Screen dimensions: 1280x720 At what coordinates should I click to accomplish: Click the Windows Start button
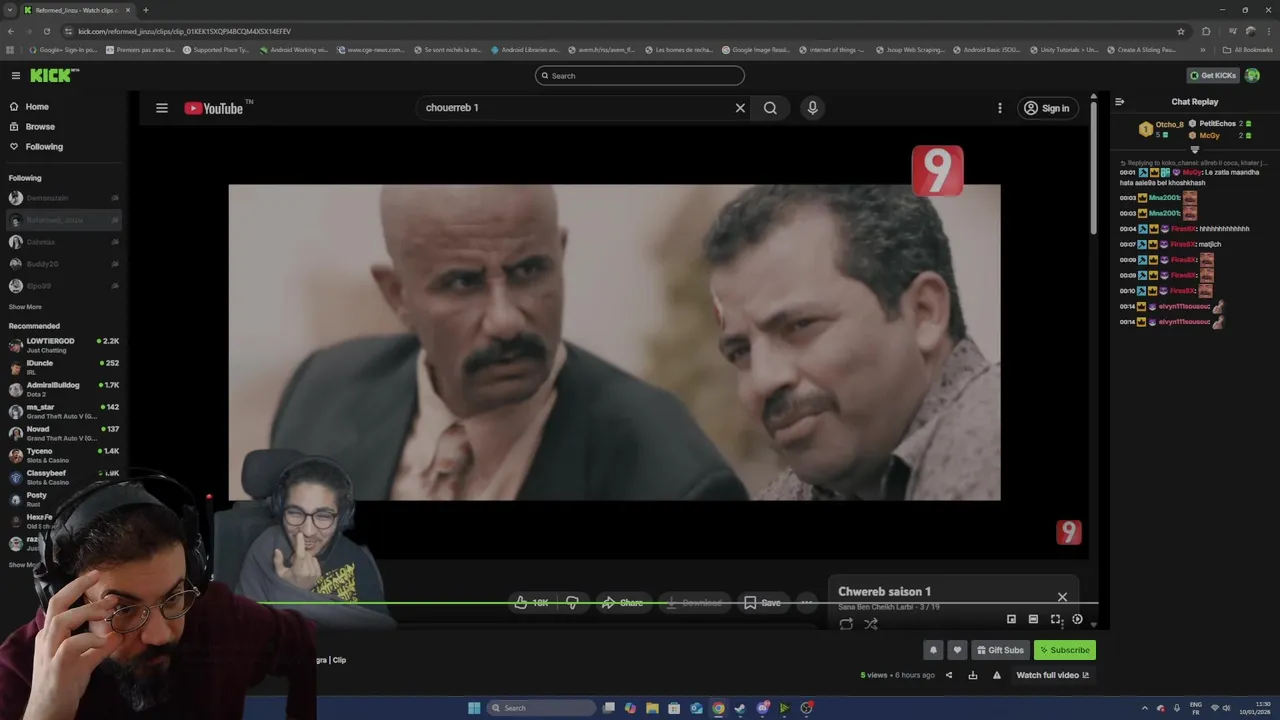[474, 708]
